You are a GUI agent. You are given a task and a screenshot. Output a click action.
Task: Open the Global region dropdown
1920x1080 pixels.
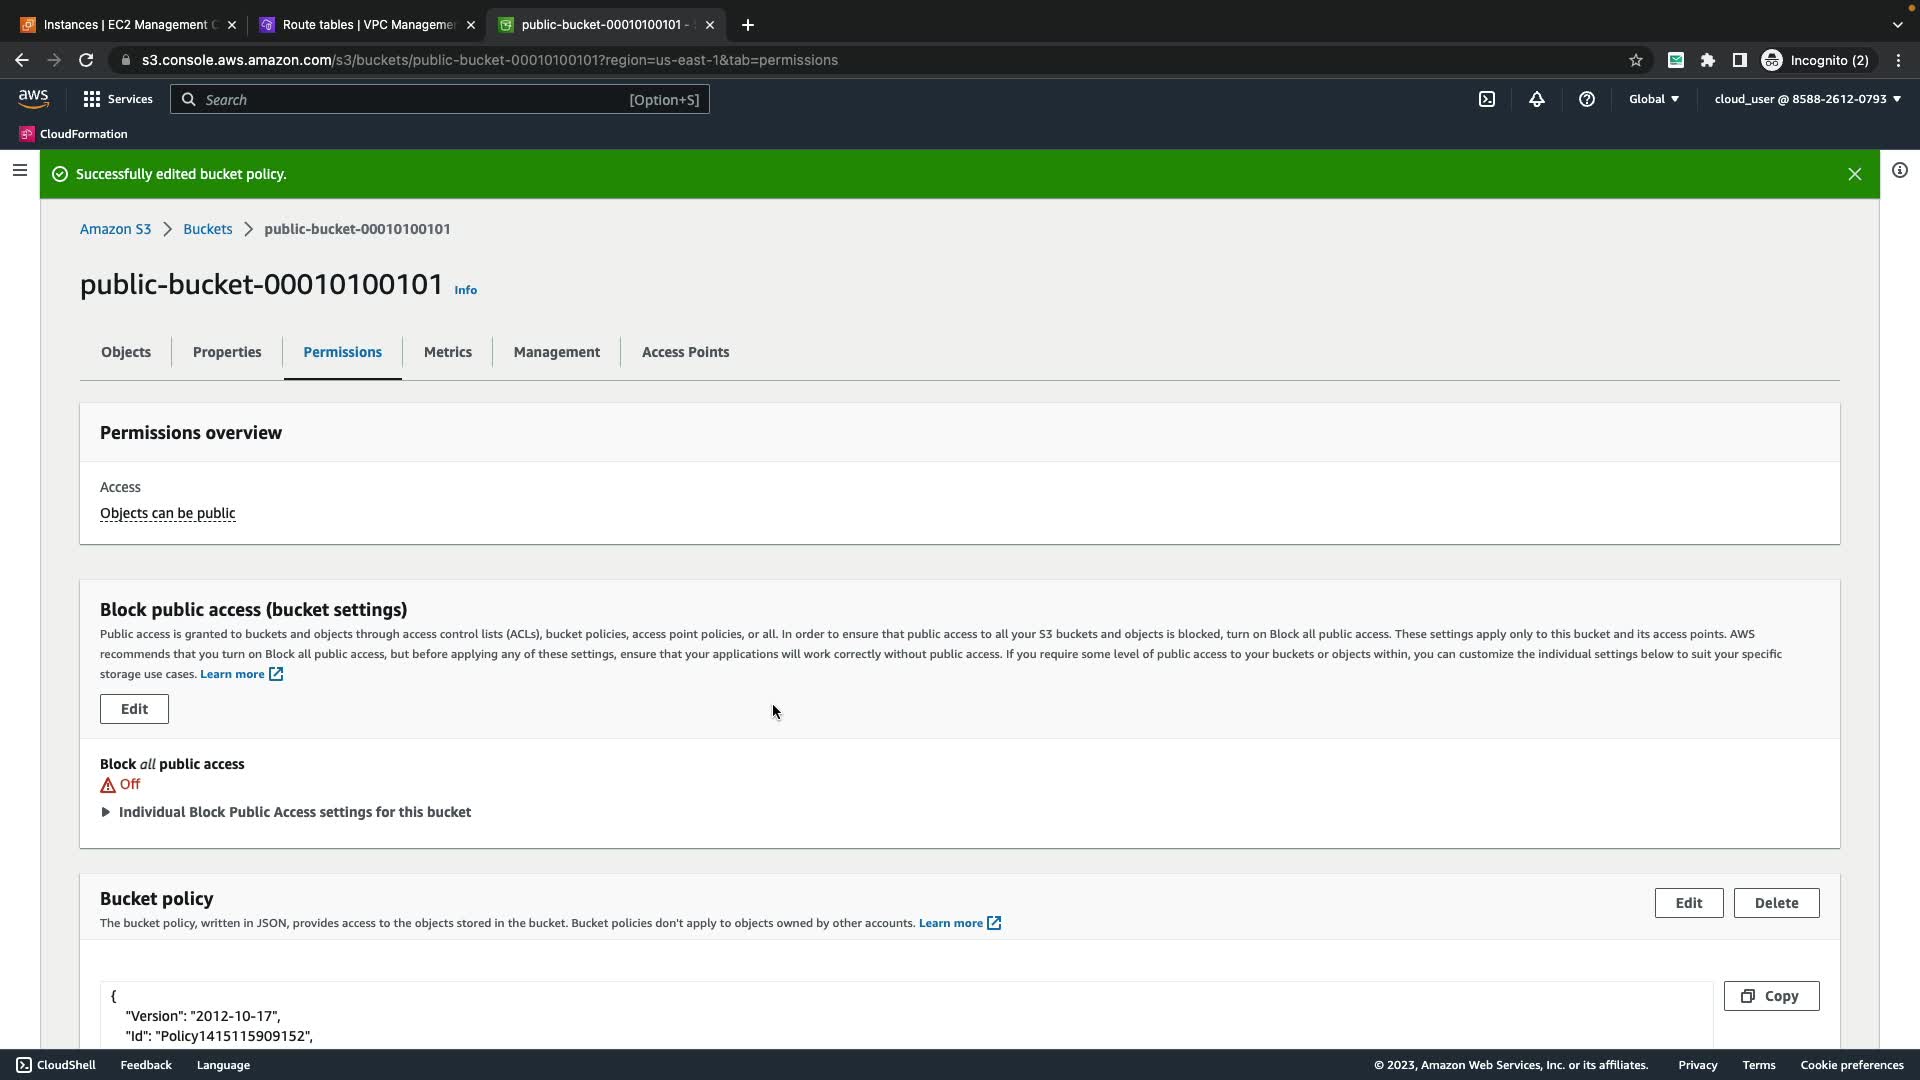coord(1654,99)
